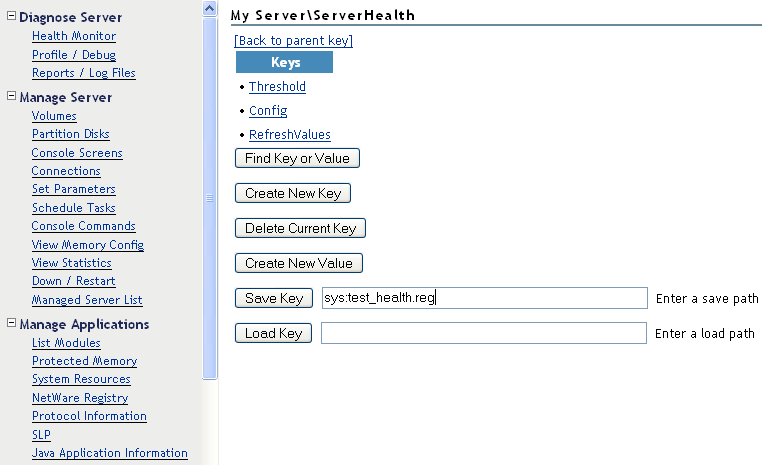This screenshot has width=762, height=465.
Task: Open Set Parameters page
Action: tap(73, 189)
